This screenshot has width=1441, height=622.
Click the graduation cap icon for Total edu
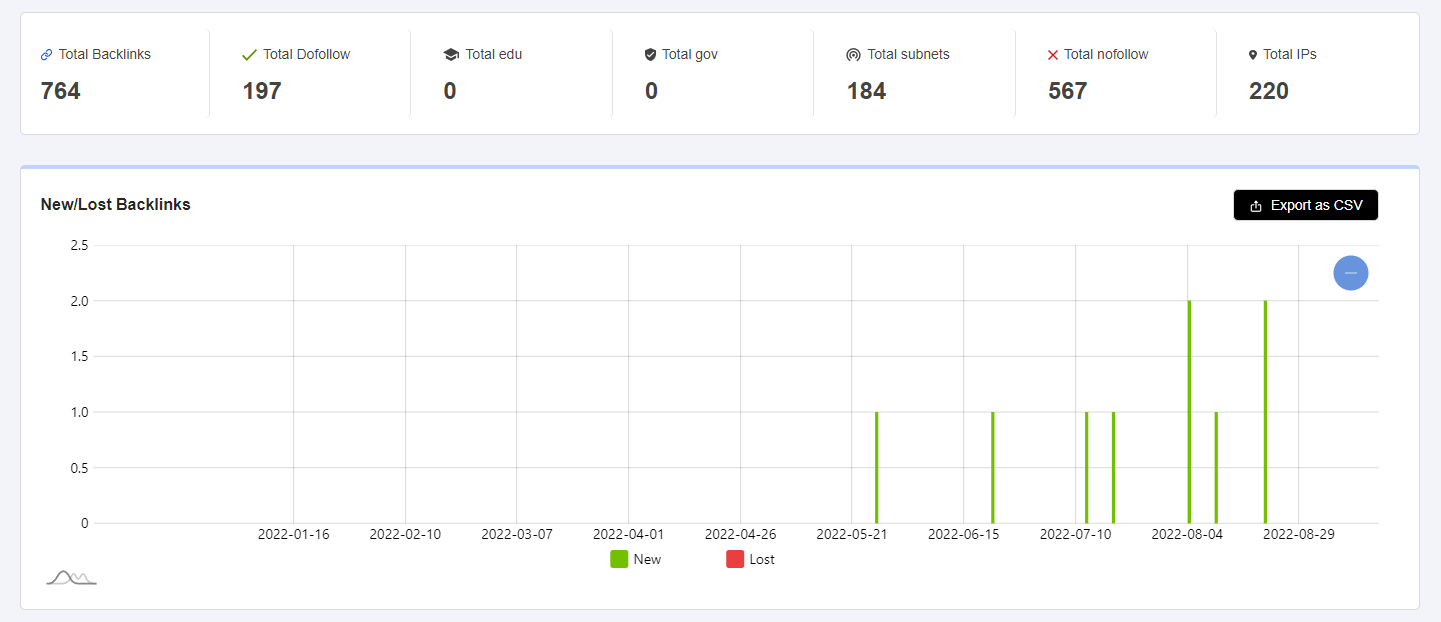pos(451,55)
